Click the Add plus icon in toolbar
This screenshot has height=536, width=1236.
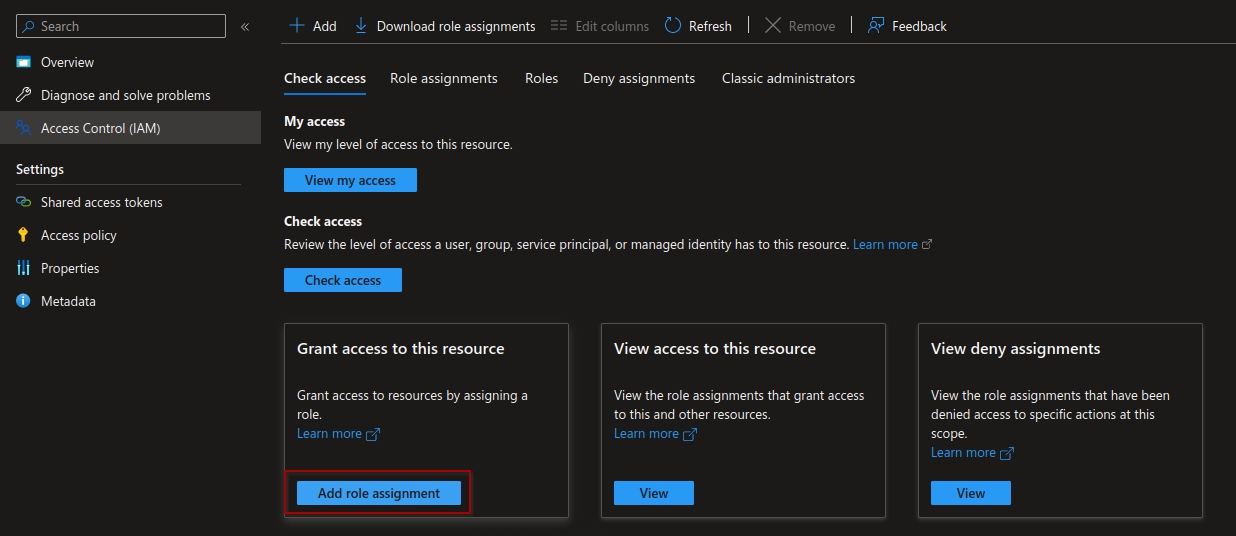296,26
